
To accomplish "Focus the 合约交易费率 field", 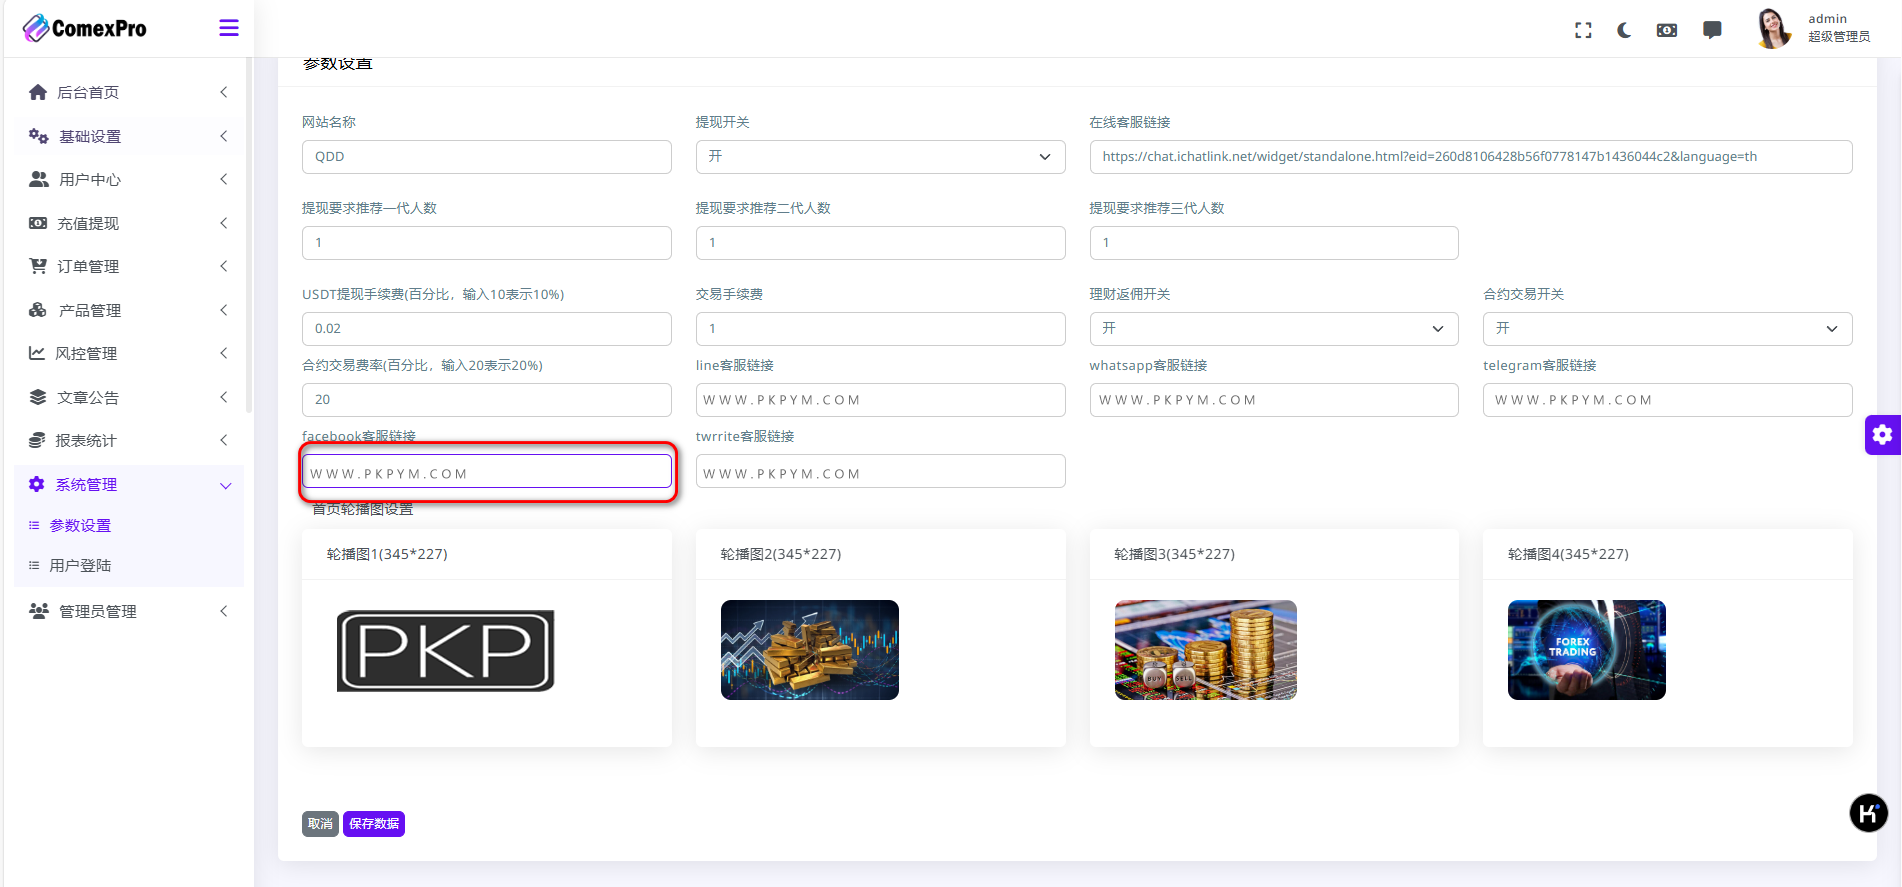I will (x=486, y=400).
